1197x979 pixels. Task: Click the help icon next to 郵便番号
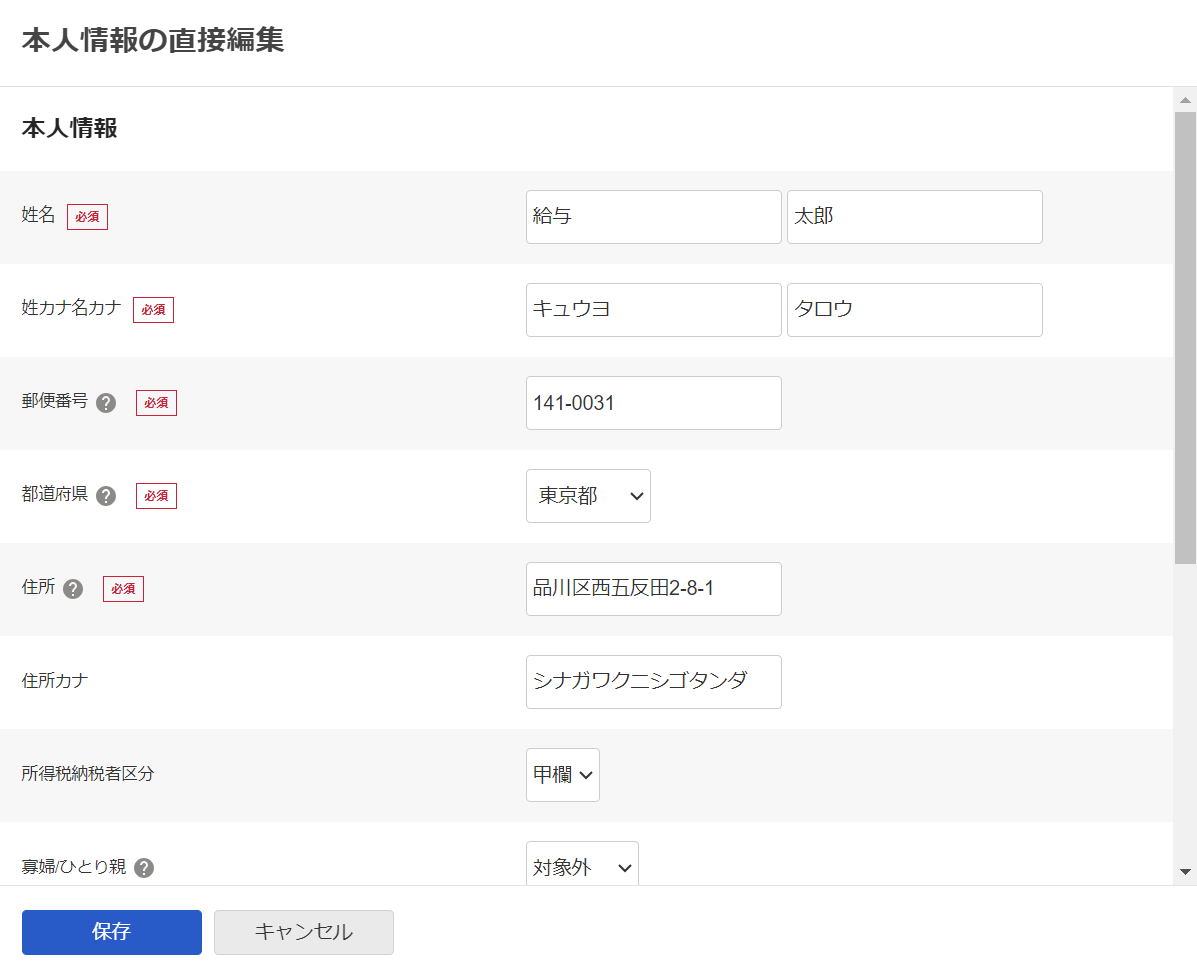point(106,403)
